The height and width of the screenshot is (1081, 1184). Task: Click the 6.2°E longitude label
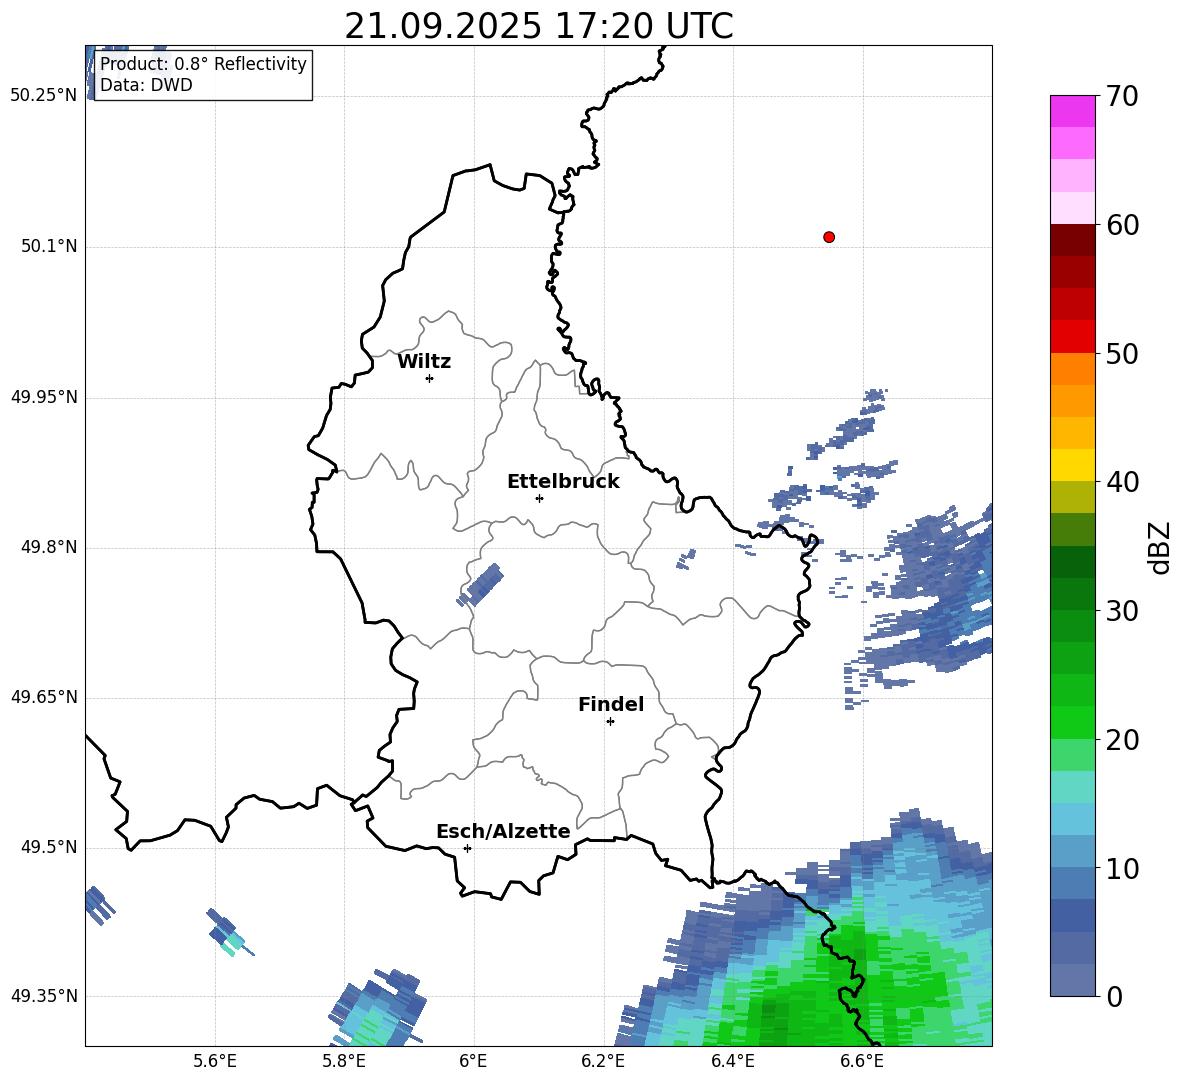(603, 1061)
